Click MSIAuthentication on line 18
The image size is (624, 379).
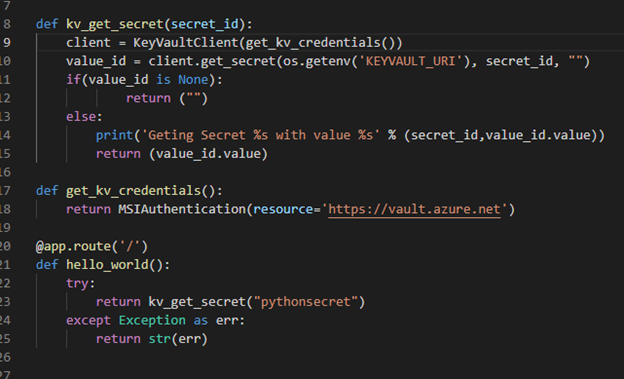click(x=182, y=209)
